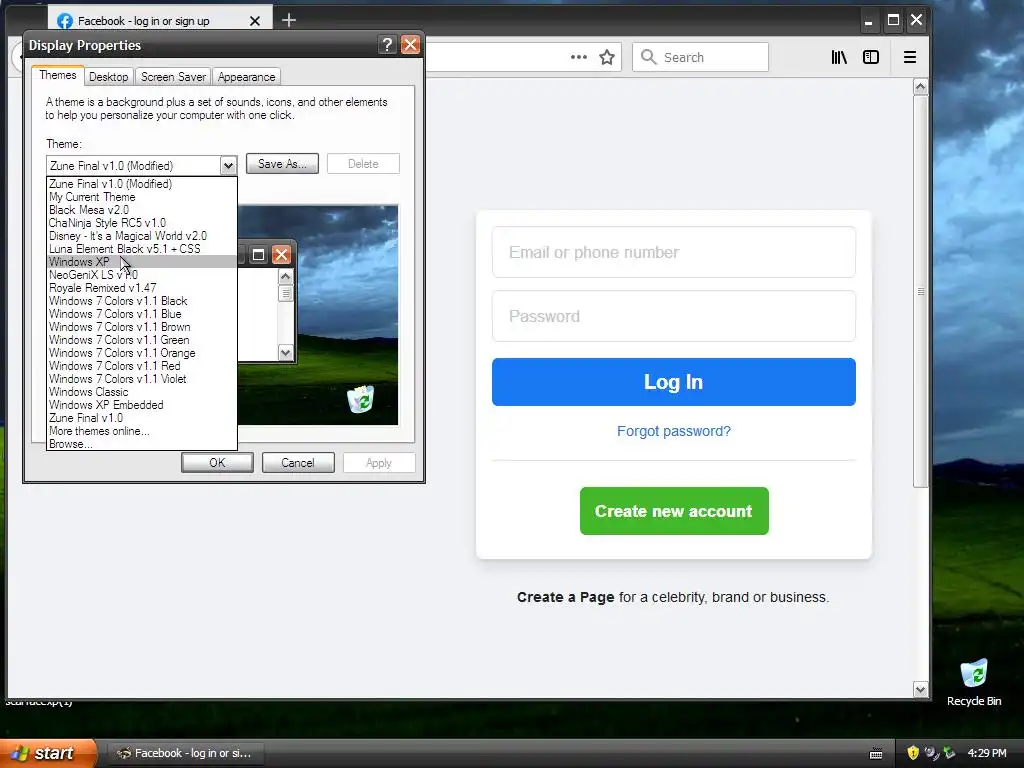Bookmark this page with star icon
Image resolution: width=1024 pixels, height=768 pixels.
pyautogui.click(x=607, y=57)
